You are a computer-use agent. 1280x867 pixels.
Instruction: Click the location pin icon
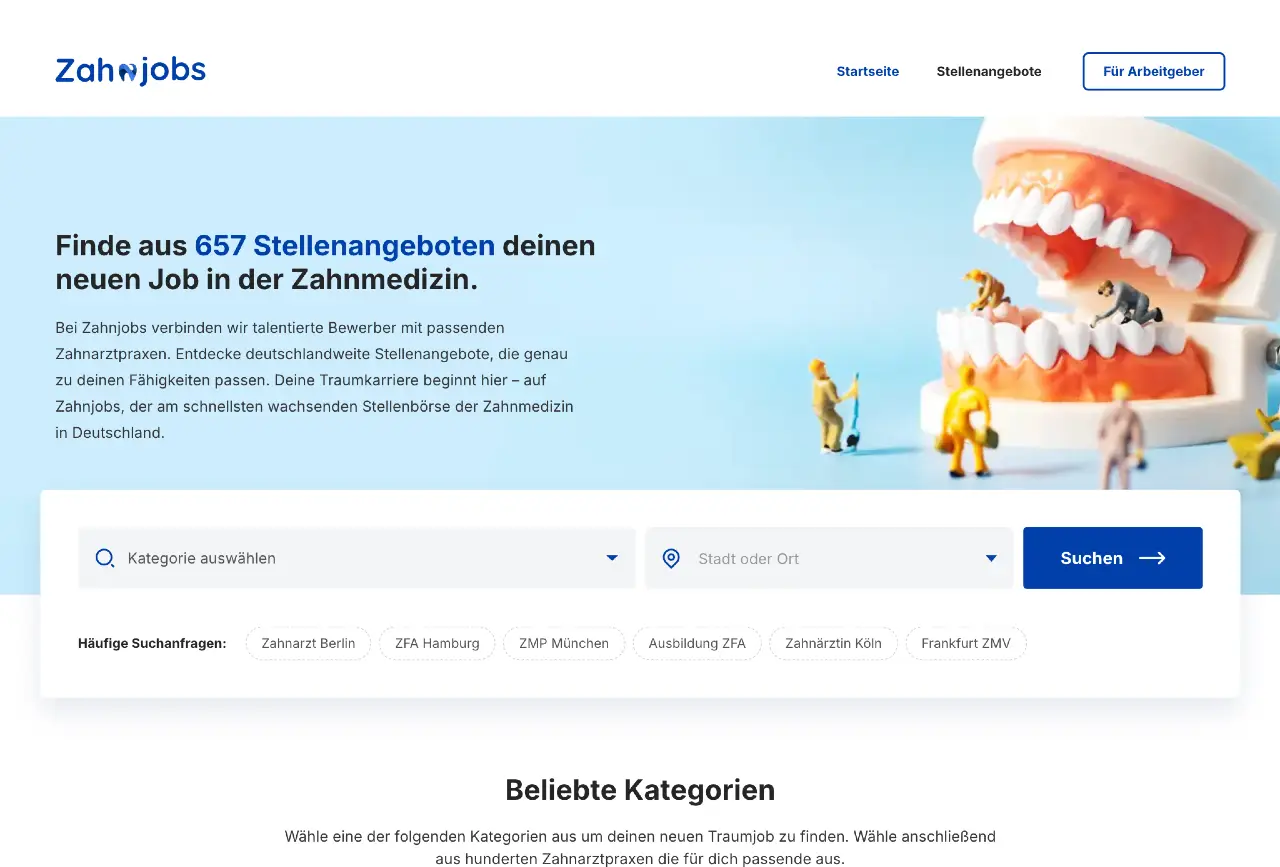point(671,558)
